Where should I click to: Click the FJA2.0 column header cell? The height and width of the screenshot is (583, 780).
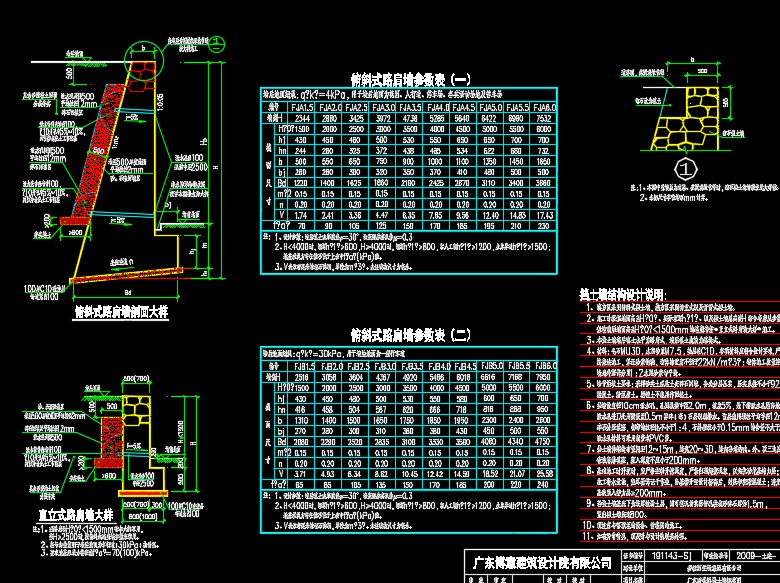click(329, 107)
